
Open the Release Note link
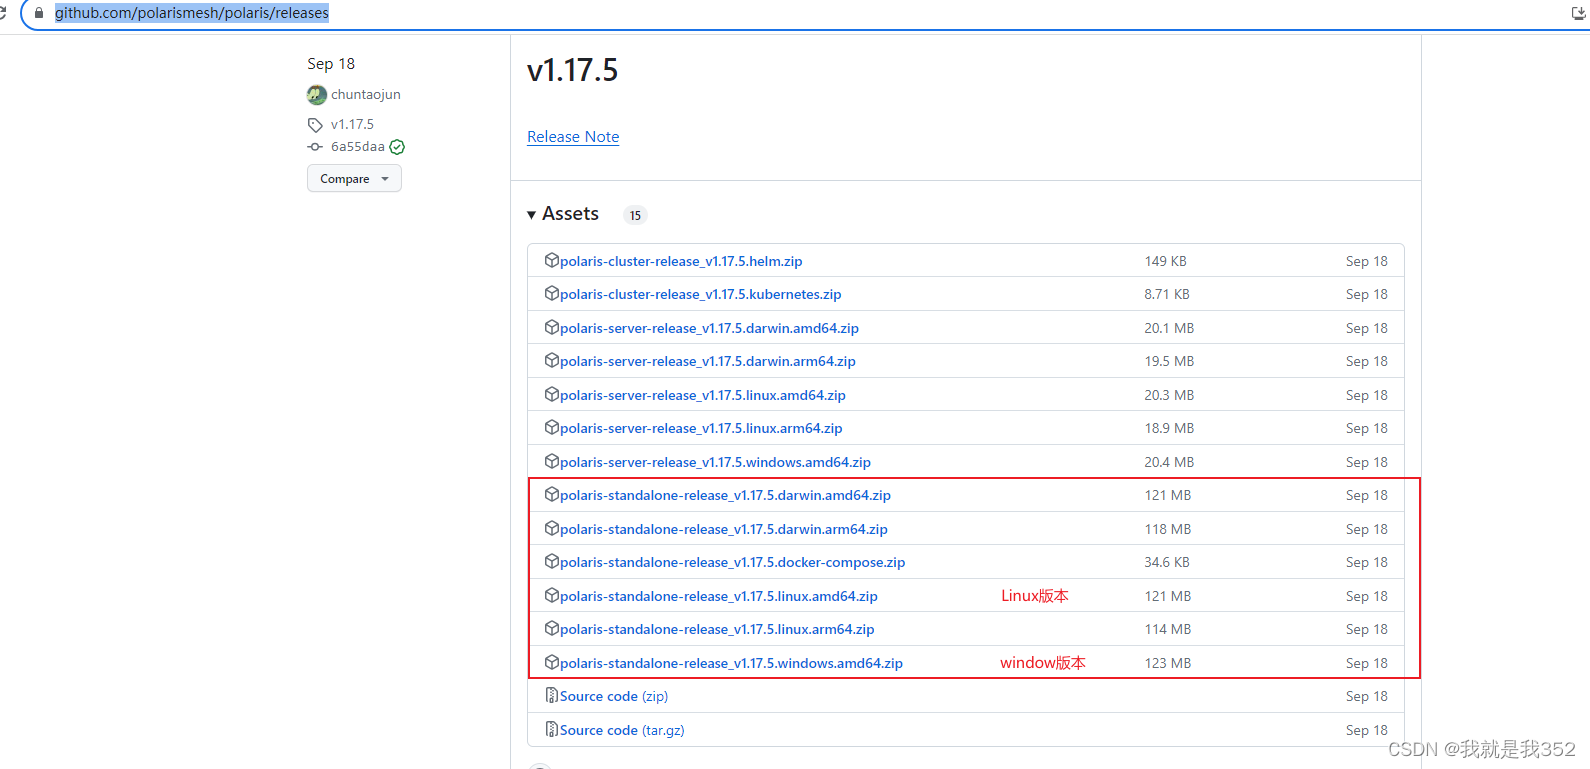click(573, 137)
